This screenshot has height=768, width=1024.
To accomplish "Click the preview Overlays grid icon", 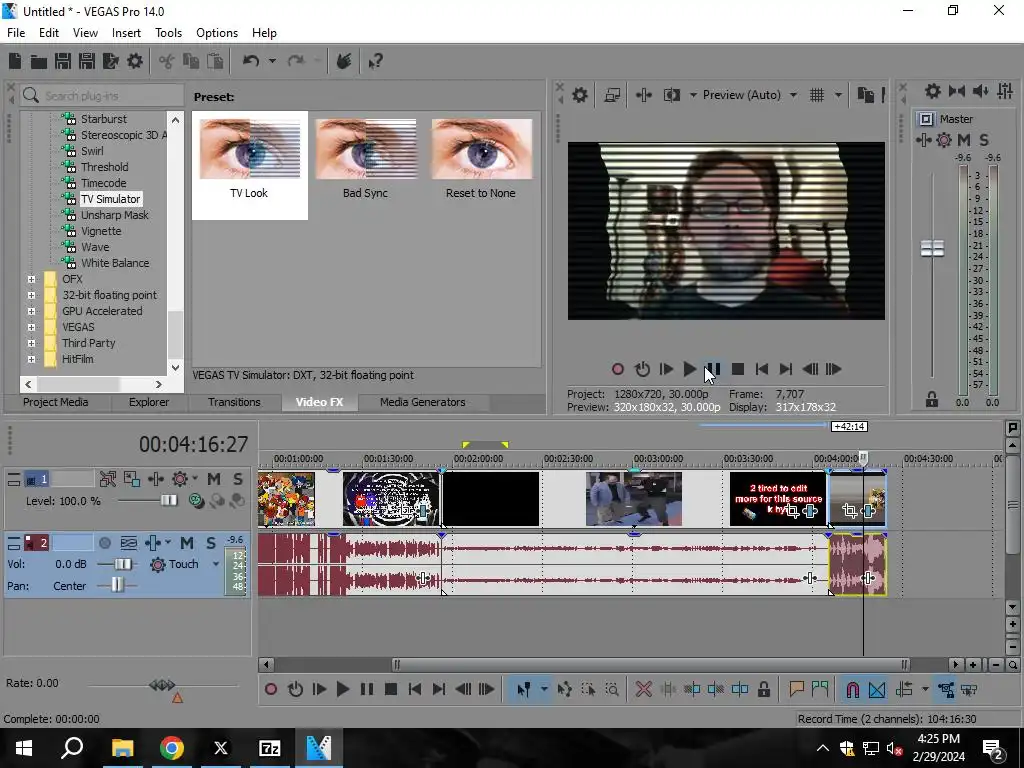I will click(x=817, y=95).
